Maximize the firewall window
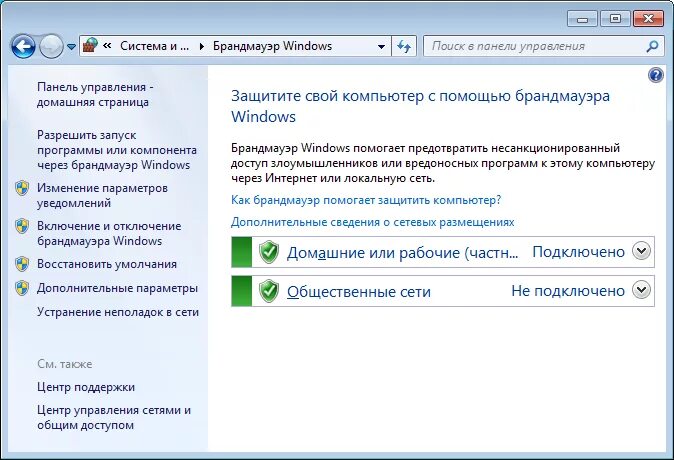Screen dimensions: 674x460 pyautogui.click(x=615, y=19)
